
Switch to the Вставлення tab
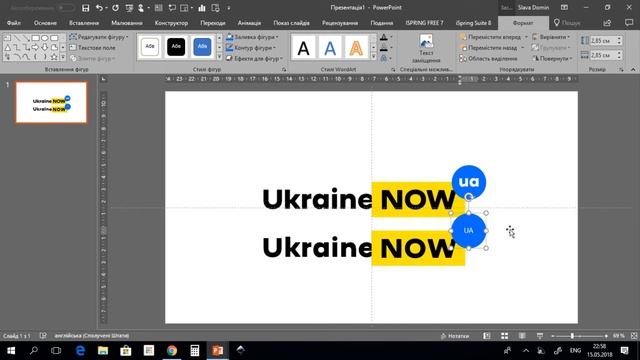[x=84, y=23]
